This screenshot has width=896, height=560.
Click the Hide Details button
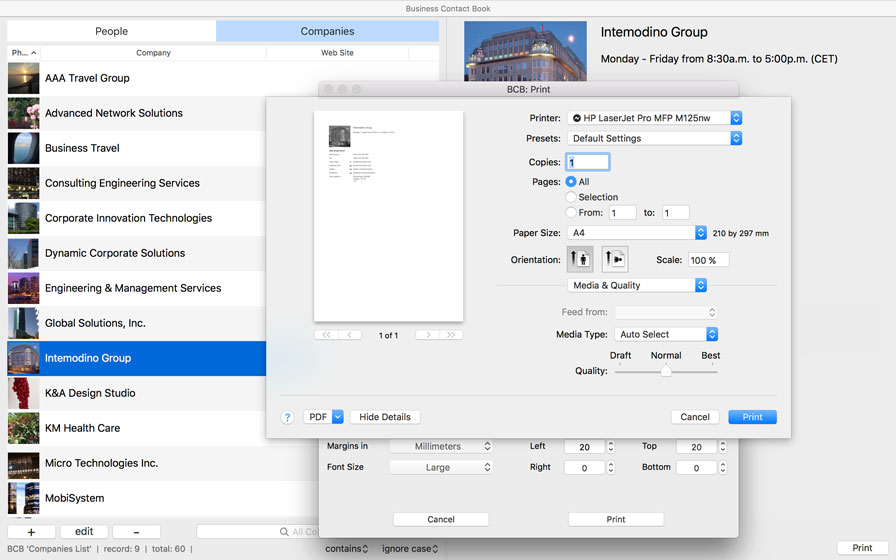(385, 417)
